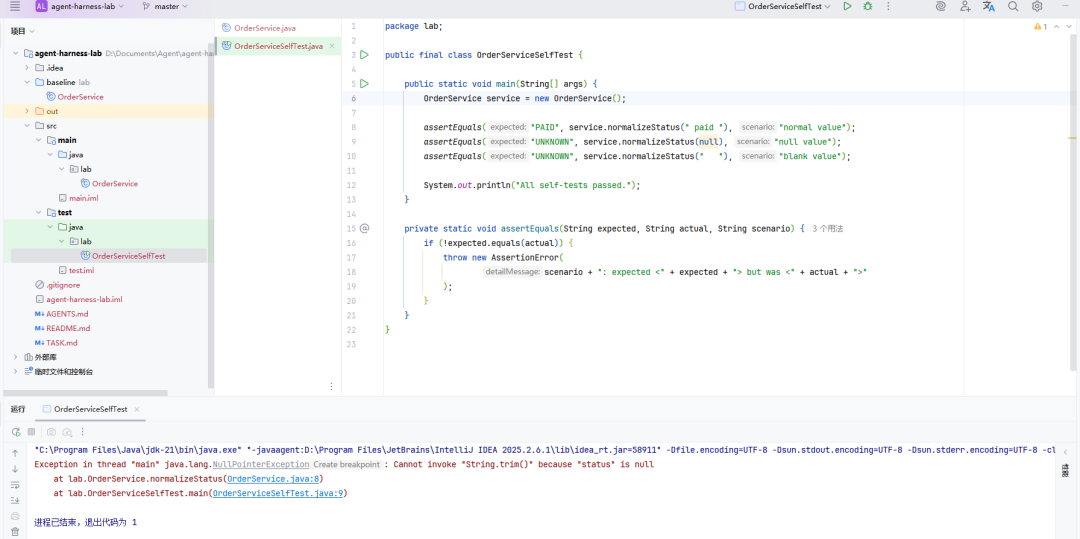Collapse the main module folder
Screen dimensions: 1080x539
click(39, 140)
